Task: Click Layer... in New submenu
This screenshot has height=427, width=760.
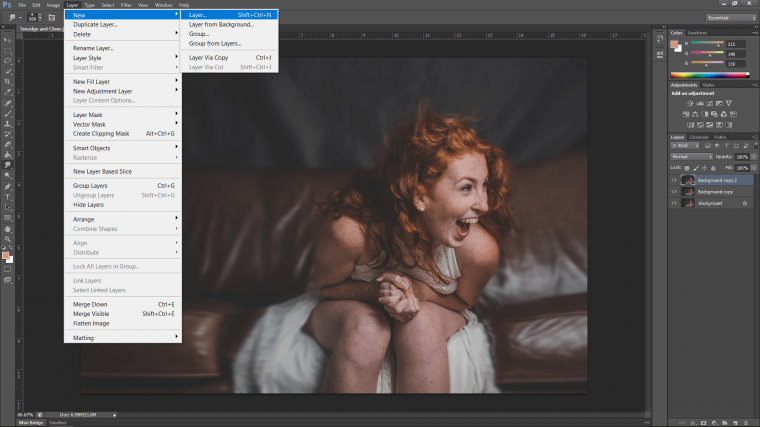Action: pos(229,15)
